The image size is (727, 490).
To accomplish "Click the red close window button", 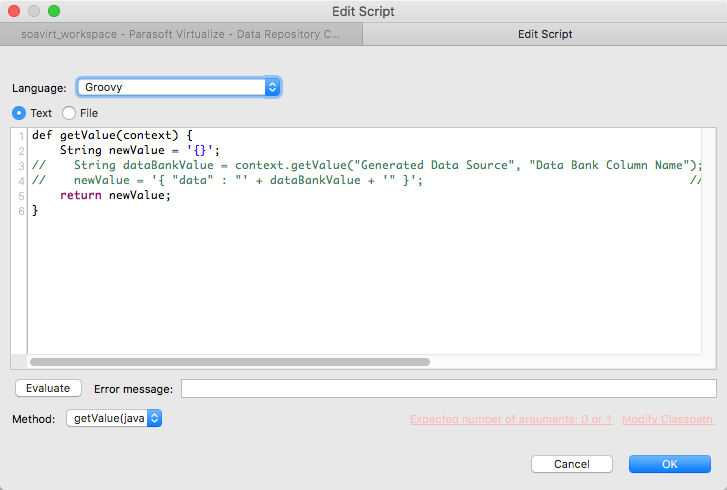I will (x=14, y=11).
